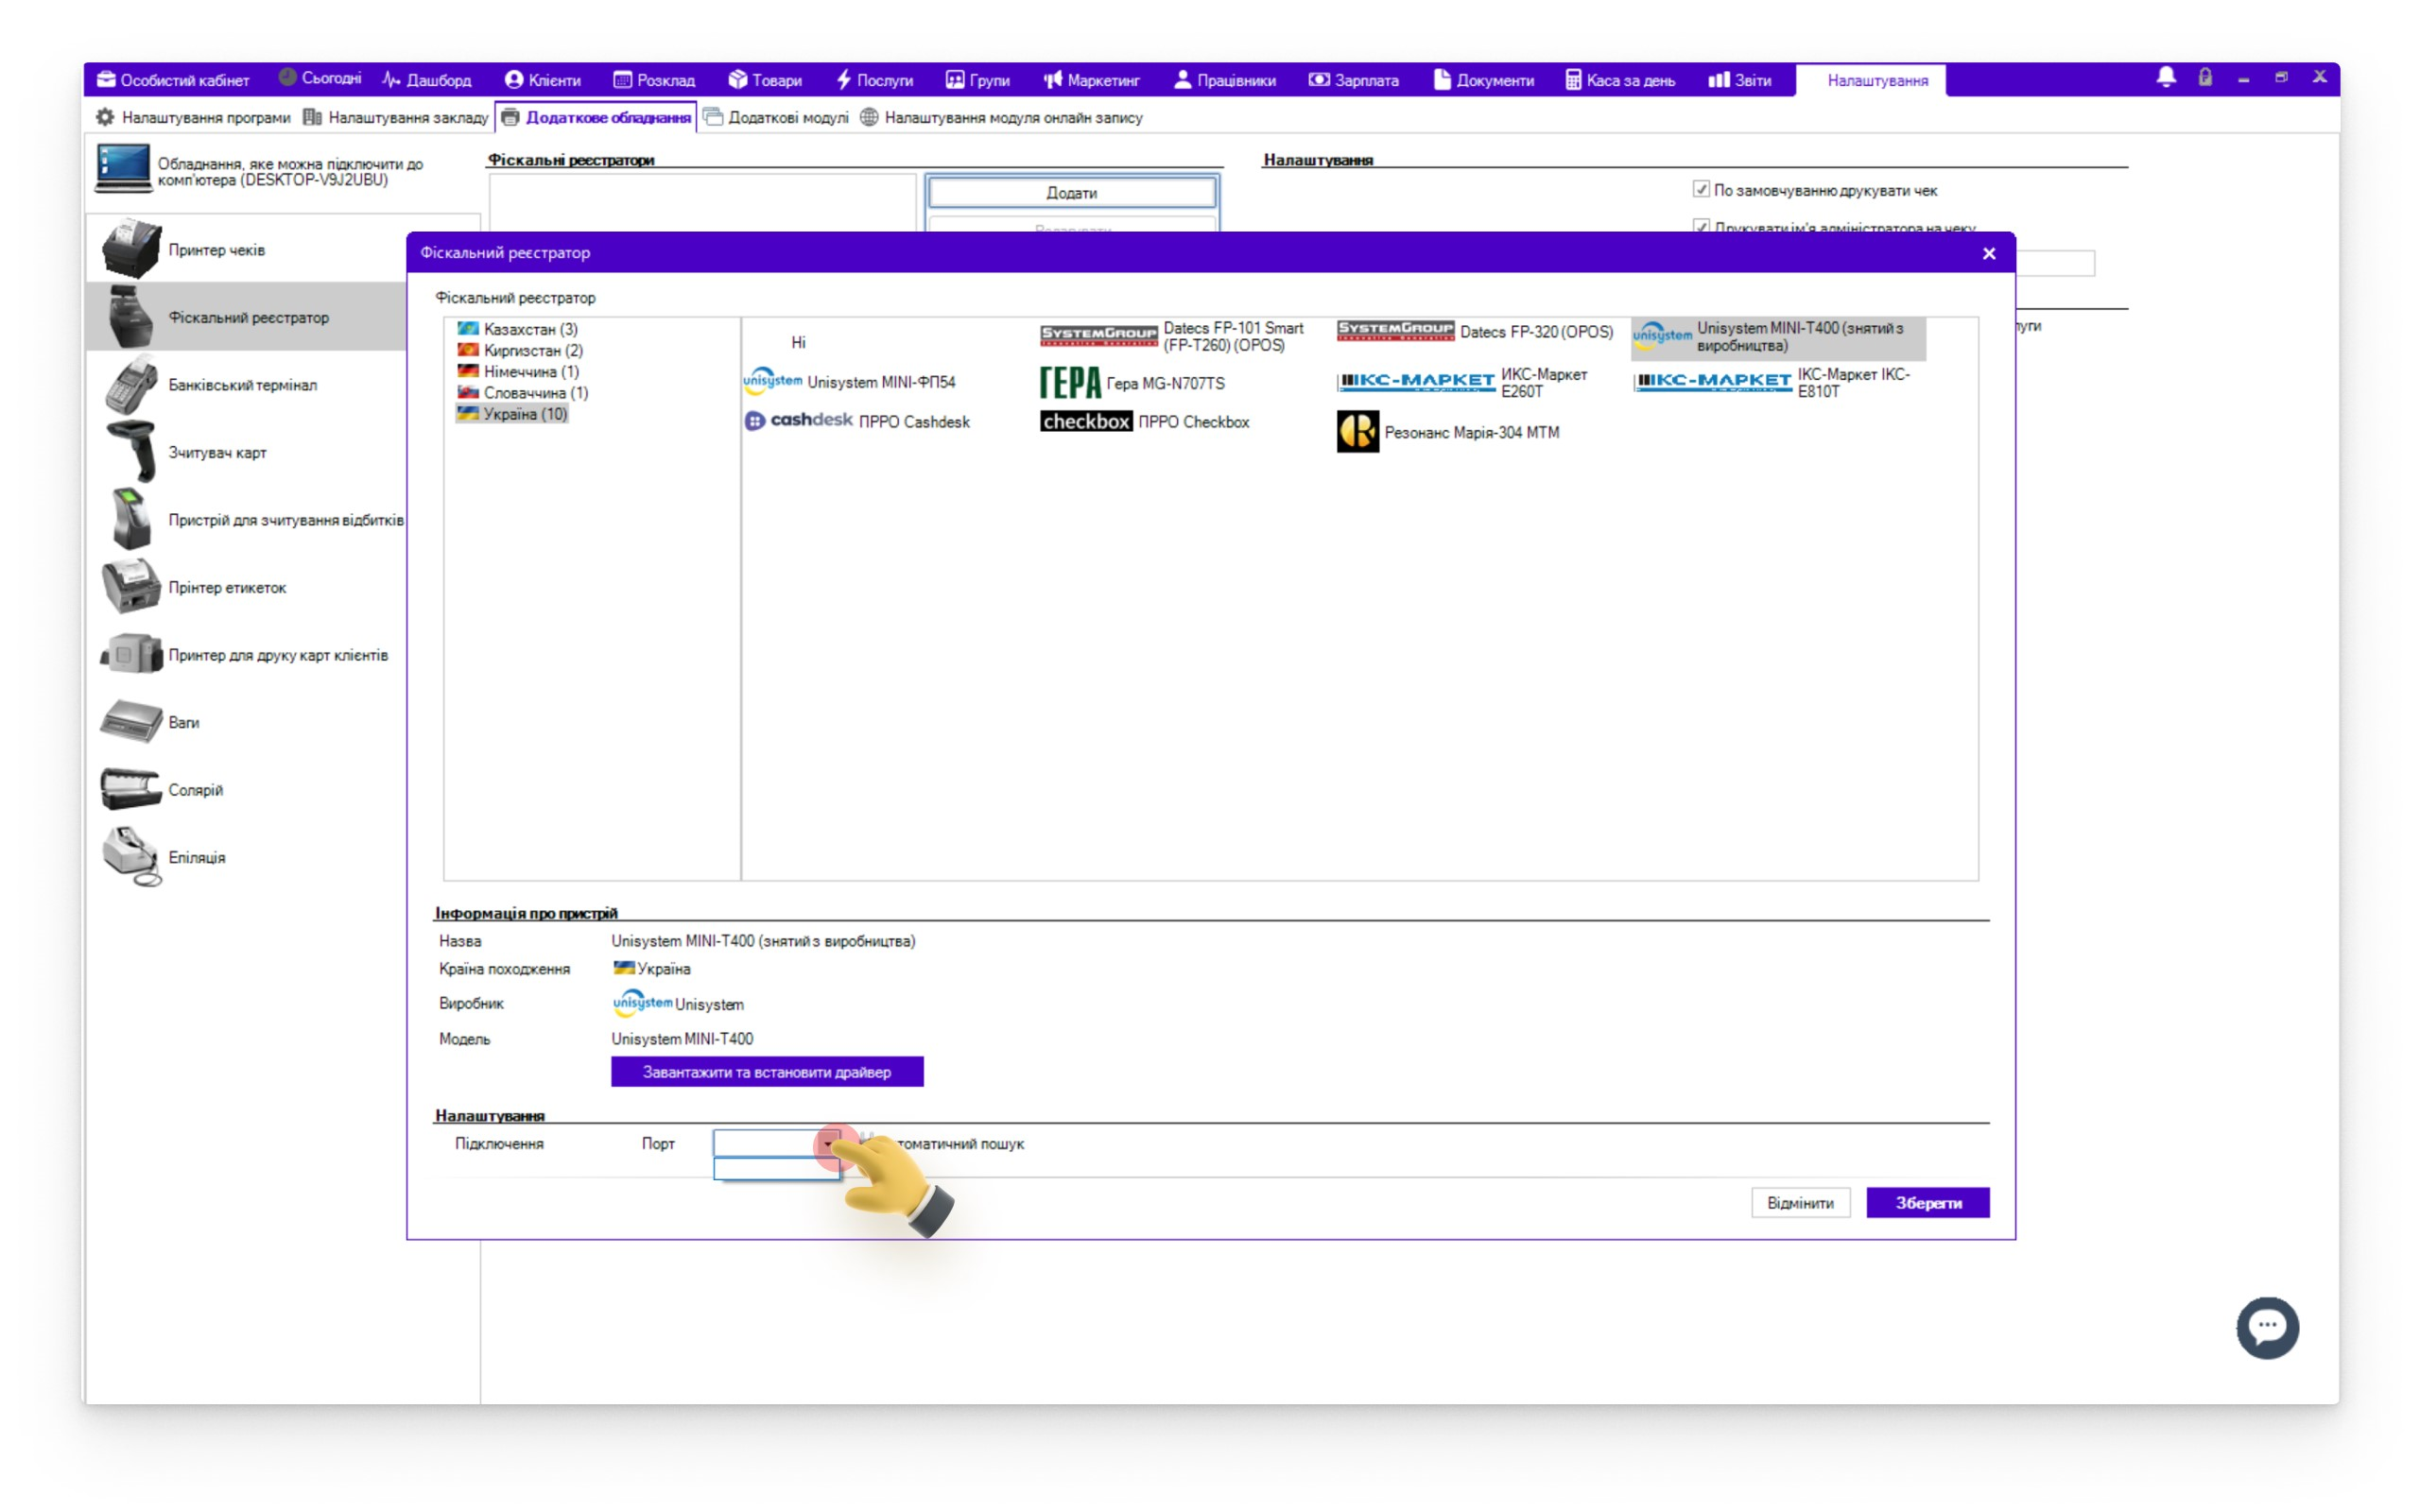Open the Групи tab
Image resolution: width=2420 pixels, height=1512 pixels.
tap(977, 80)
